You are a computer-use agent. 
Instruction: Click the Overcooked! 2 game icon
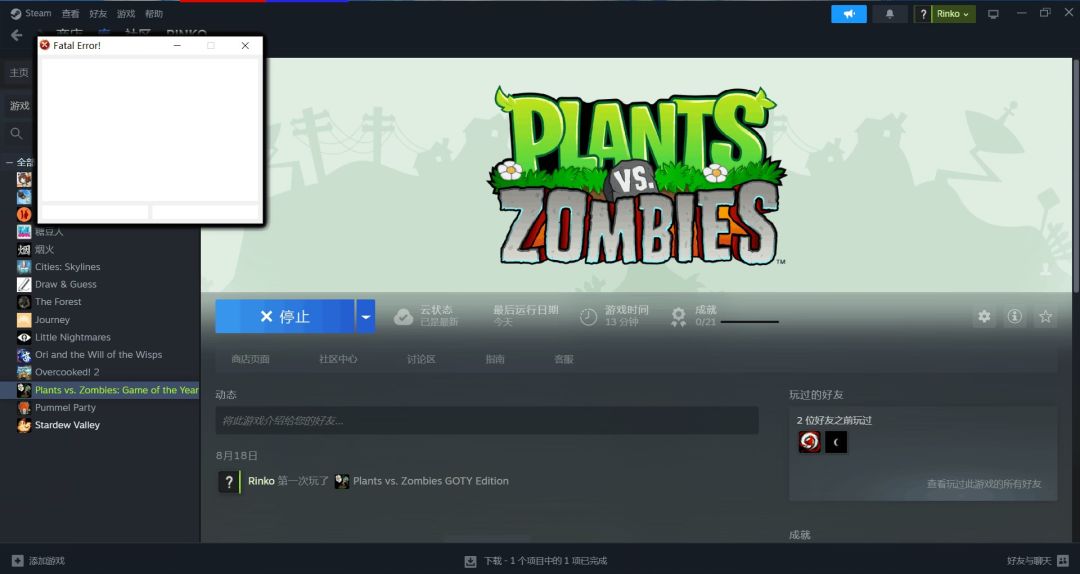[24, 372]
